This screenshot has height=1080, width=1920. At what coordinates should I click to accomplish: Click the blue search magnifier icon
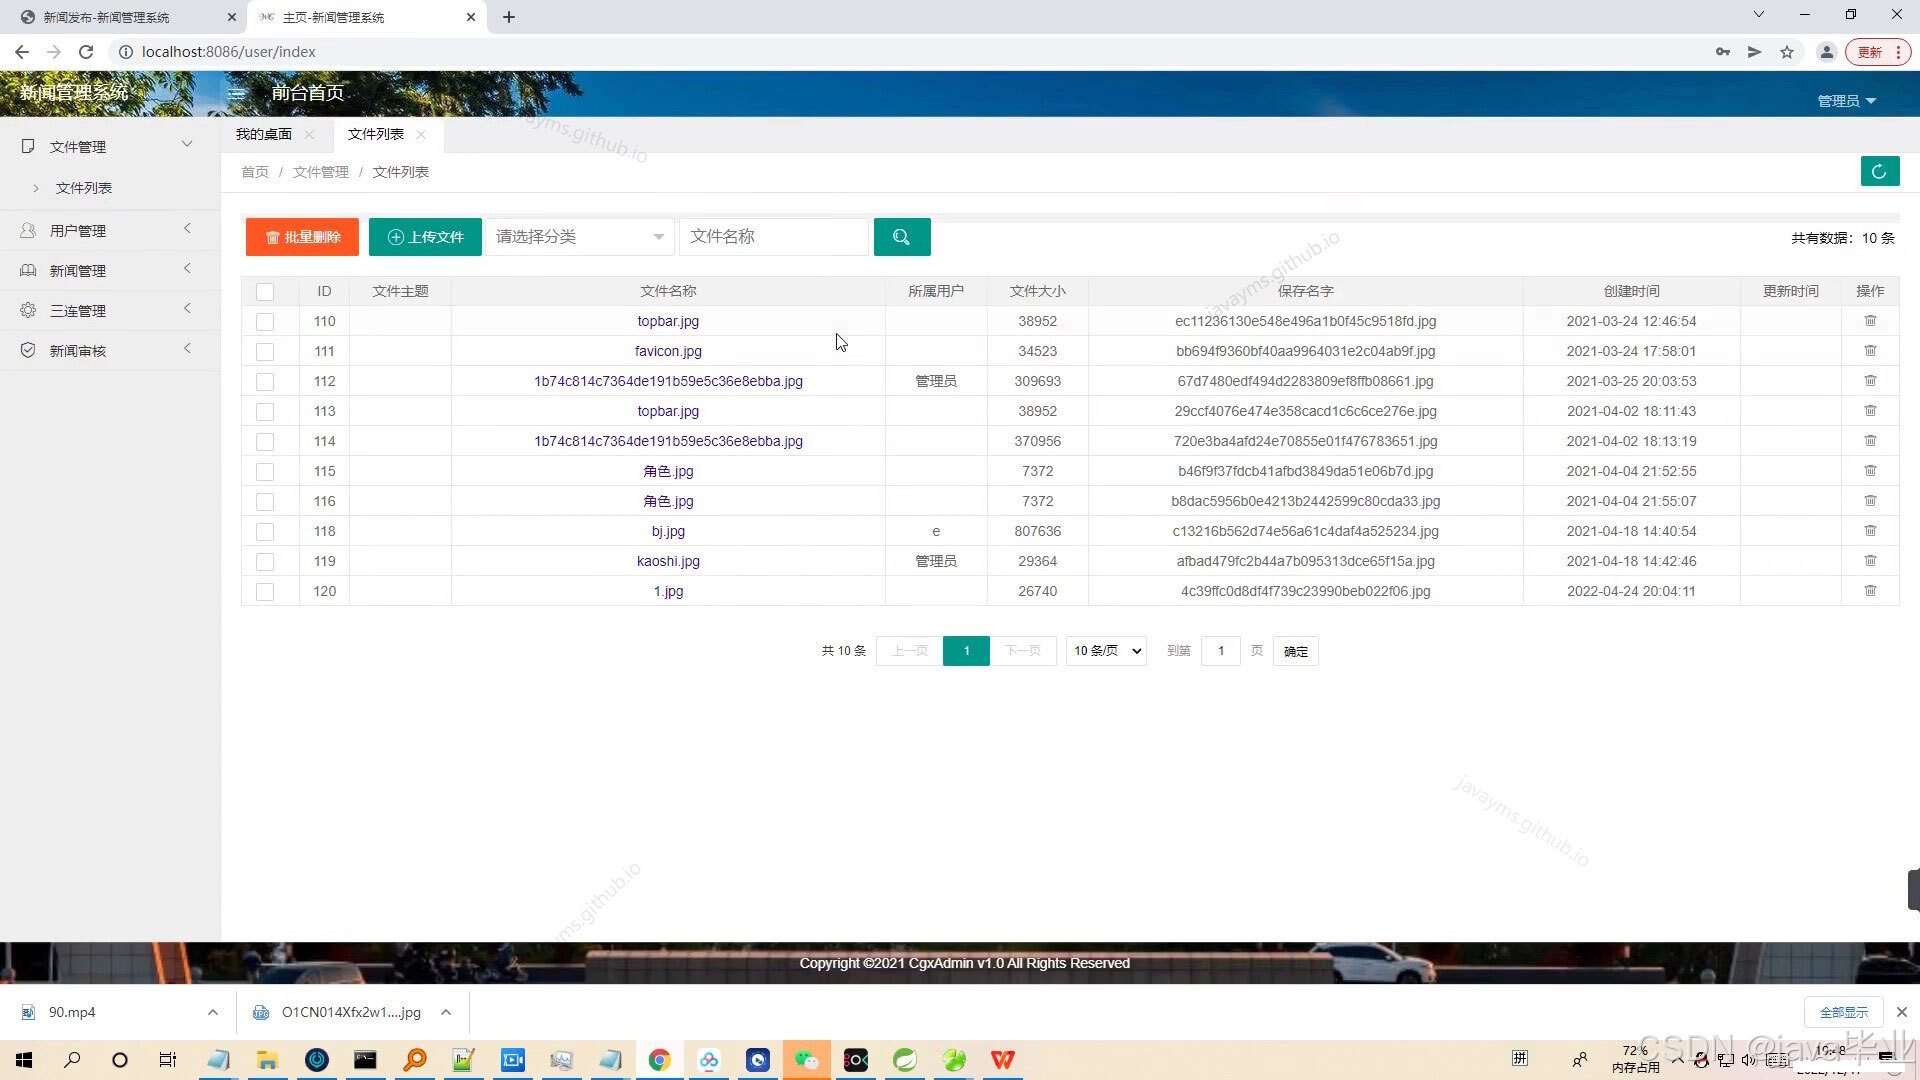pos(901,236)
